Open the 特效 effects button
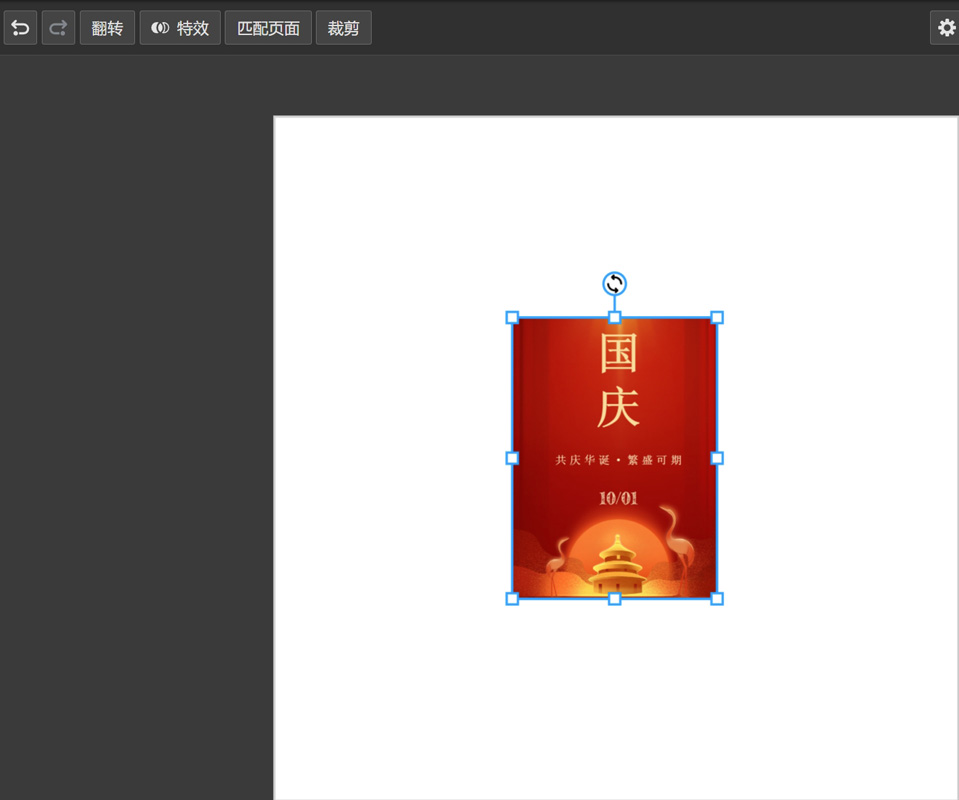Screen dimensions: 959x800 click(180, 28)
